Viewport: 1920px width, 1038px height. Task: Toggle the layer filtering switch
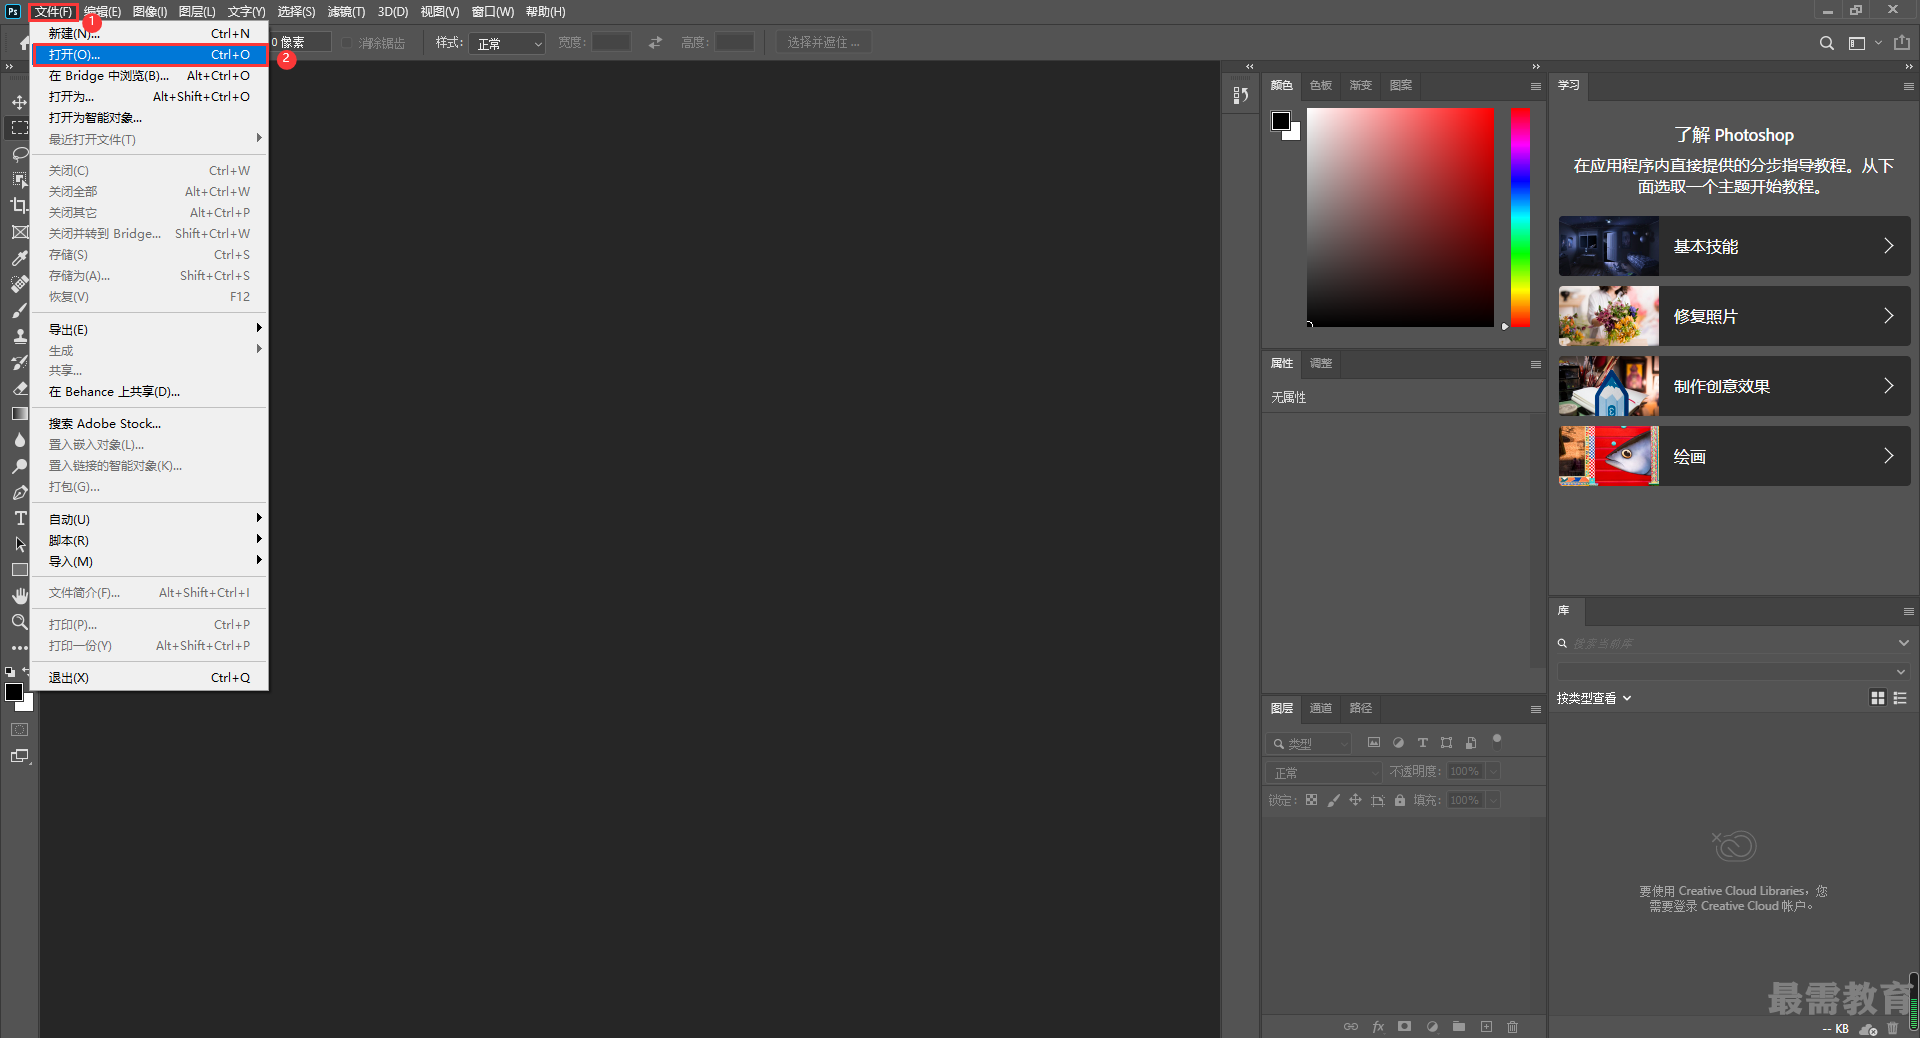pyautogui.click(x=1497, y=741)
